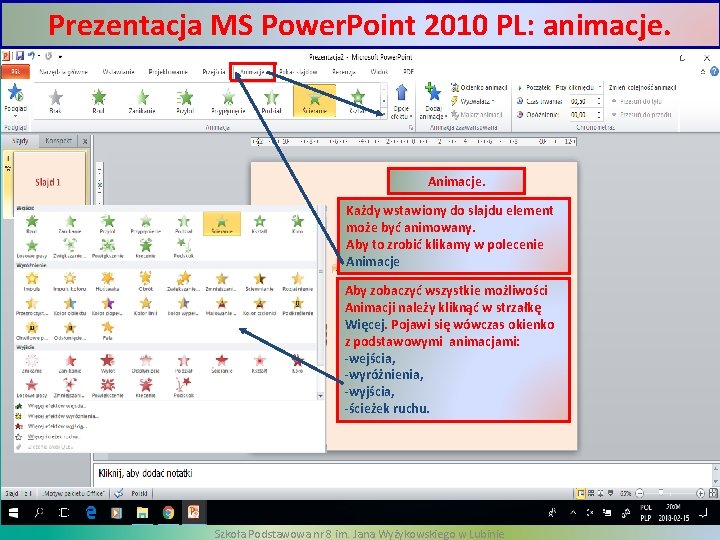The image size is (720, 540).
Task: Choose Podskok entrance effect
Action: tap(184, 249)
